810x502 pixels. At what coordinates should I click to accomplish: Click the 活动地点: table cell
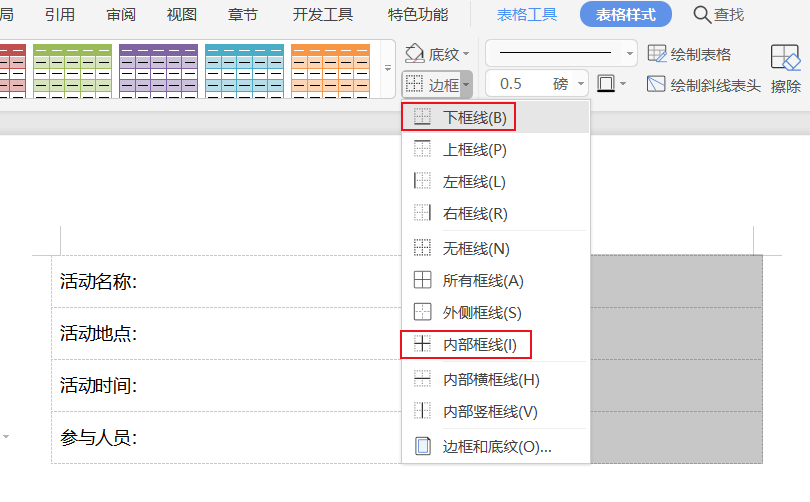coord(226,334)
